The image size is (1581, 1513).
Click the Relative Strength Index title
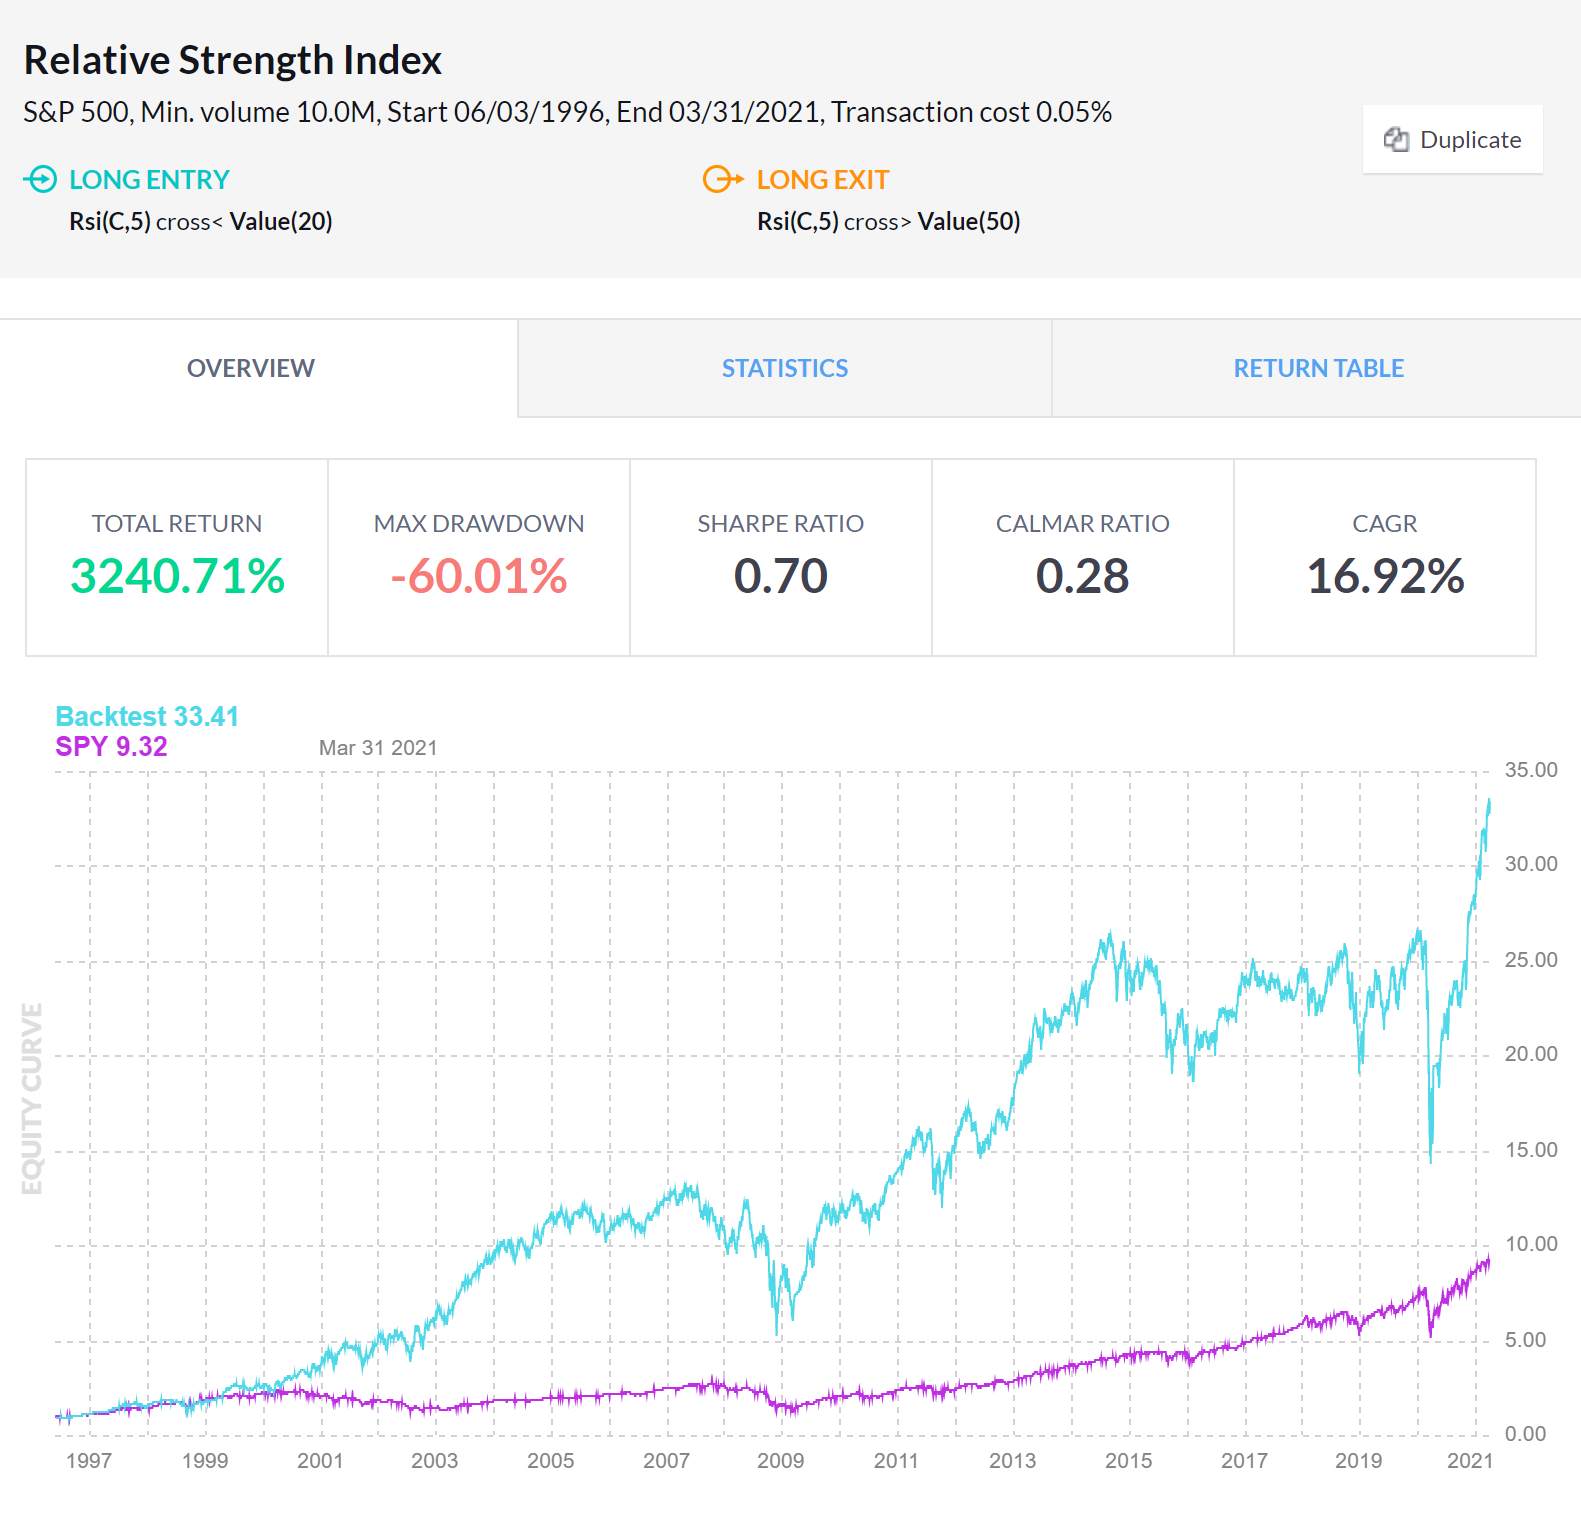tap(233, 60)
